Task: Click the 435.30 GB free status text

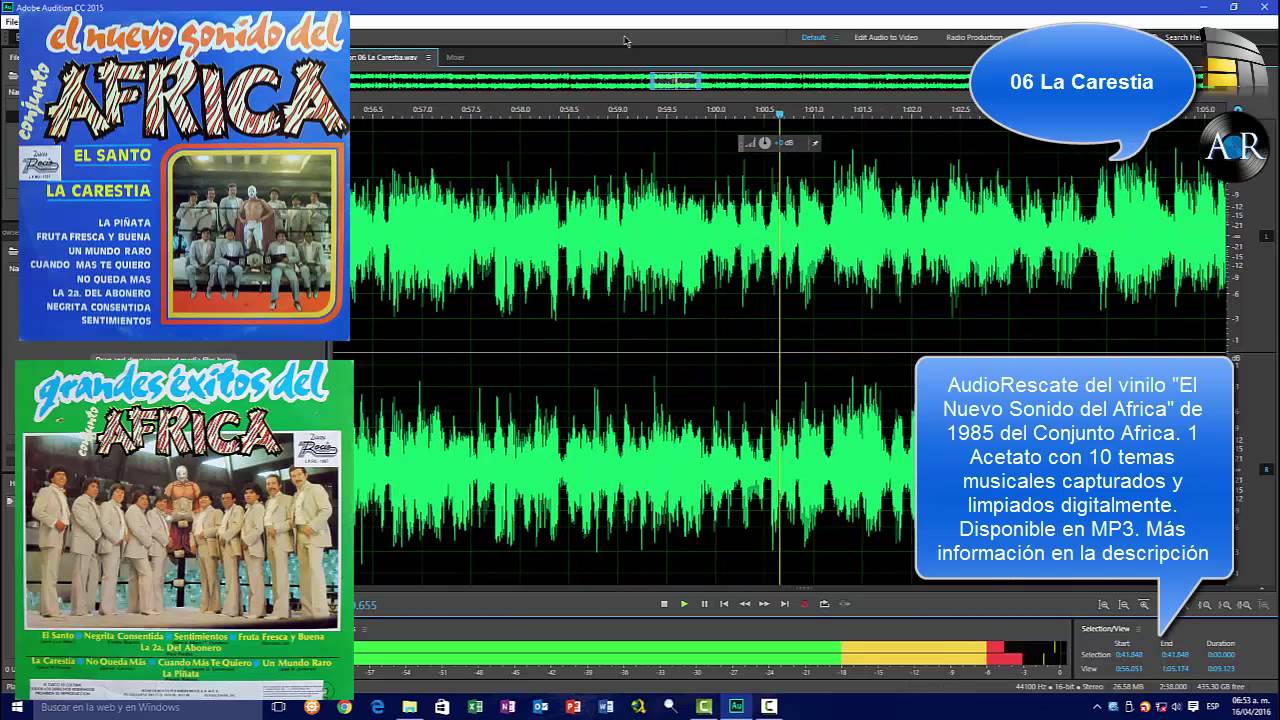Action: tap(1221, 687)
